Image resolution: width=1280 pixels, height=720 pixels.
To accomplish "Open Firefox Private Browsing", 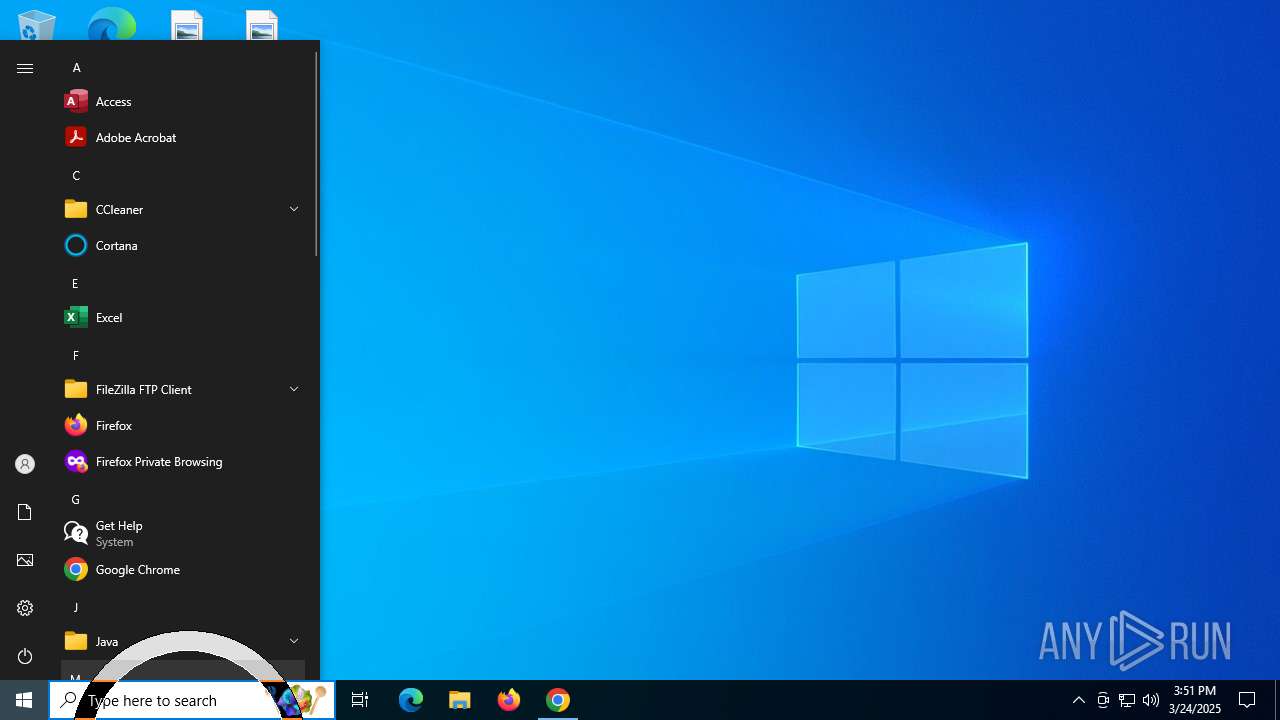I will 183,461.
